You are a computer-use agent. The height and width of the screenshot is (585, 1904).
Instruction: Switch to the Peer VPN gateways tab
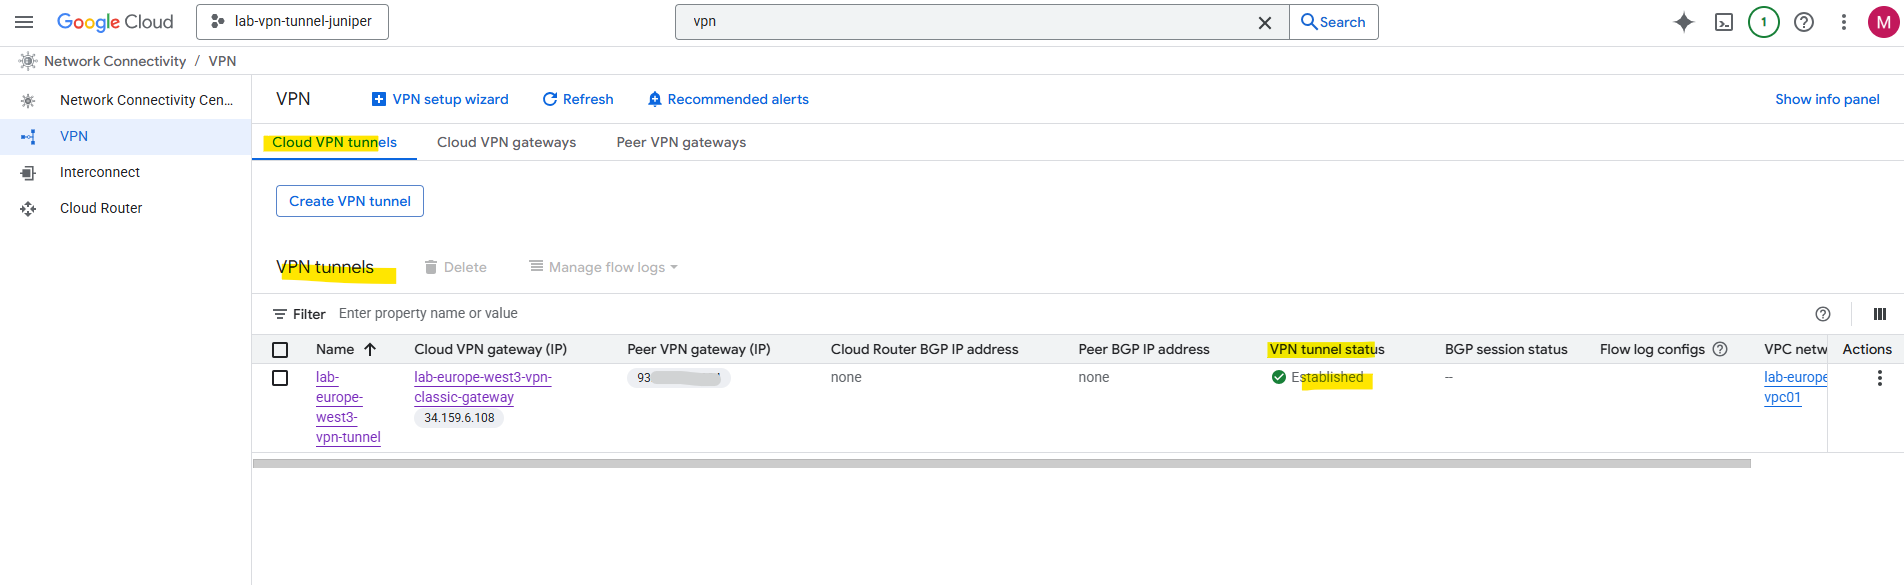681,142
